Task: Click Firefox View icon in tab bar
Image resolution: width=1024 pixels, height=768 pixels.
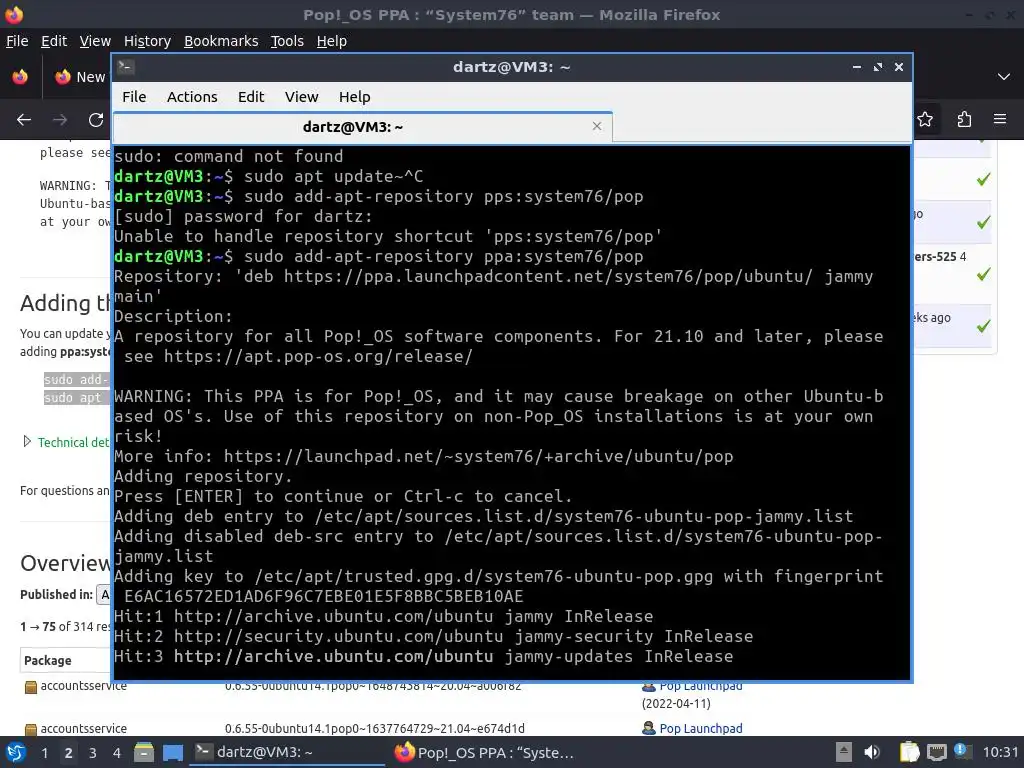Action: click(20, 77)
